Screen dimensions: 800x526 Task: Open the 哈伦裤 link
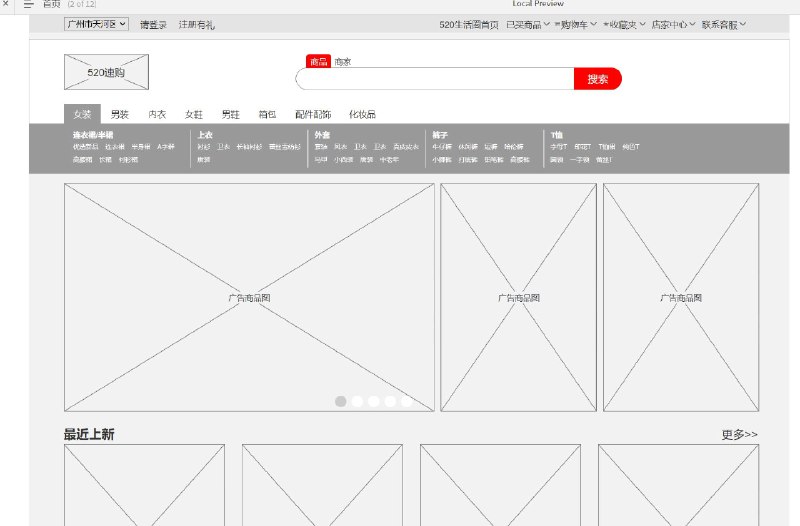(x=514, y=147)
